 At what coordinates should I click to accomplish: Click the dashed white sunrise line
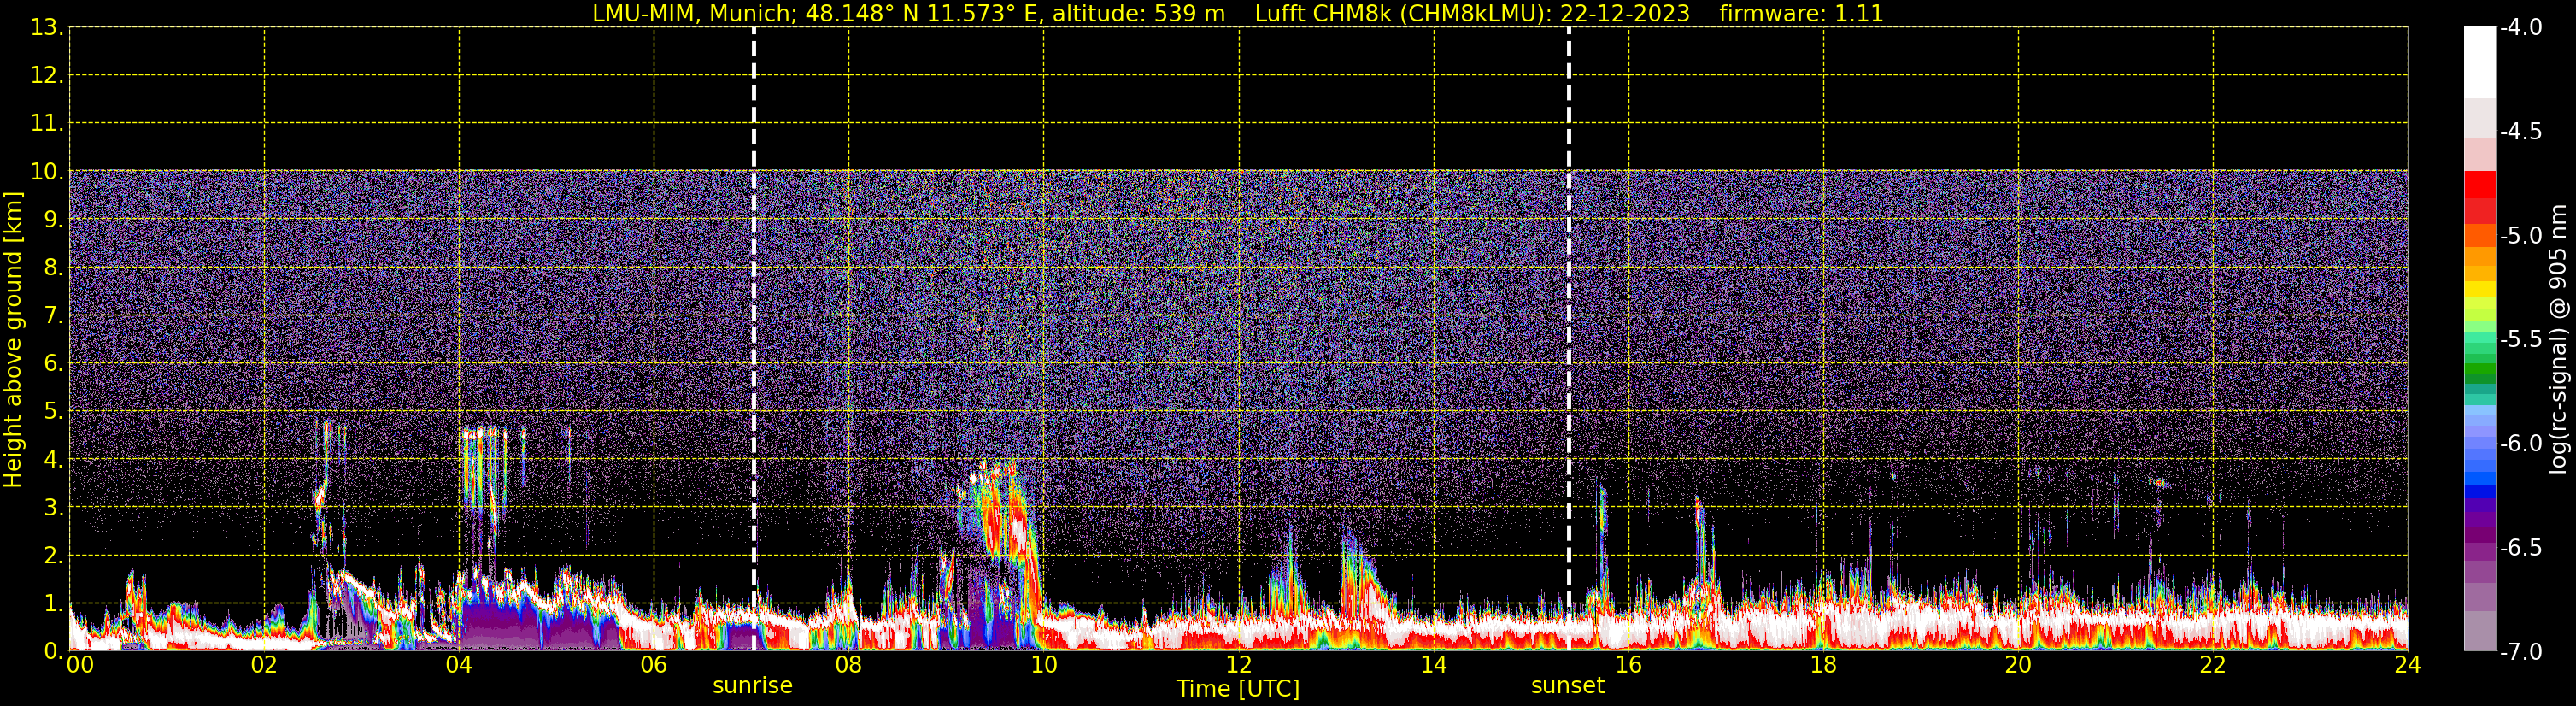(753, 339)
